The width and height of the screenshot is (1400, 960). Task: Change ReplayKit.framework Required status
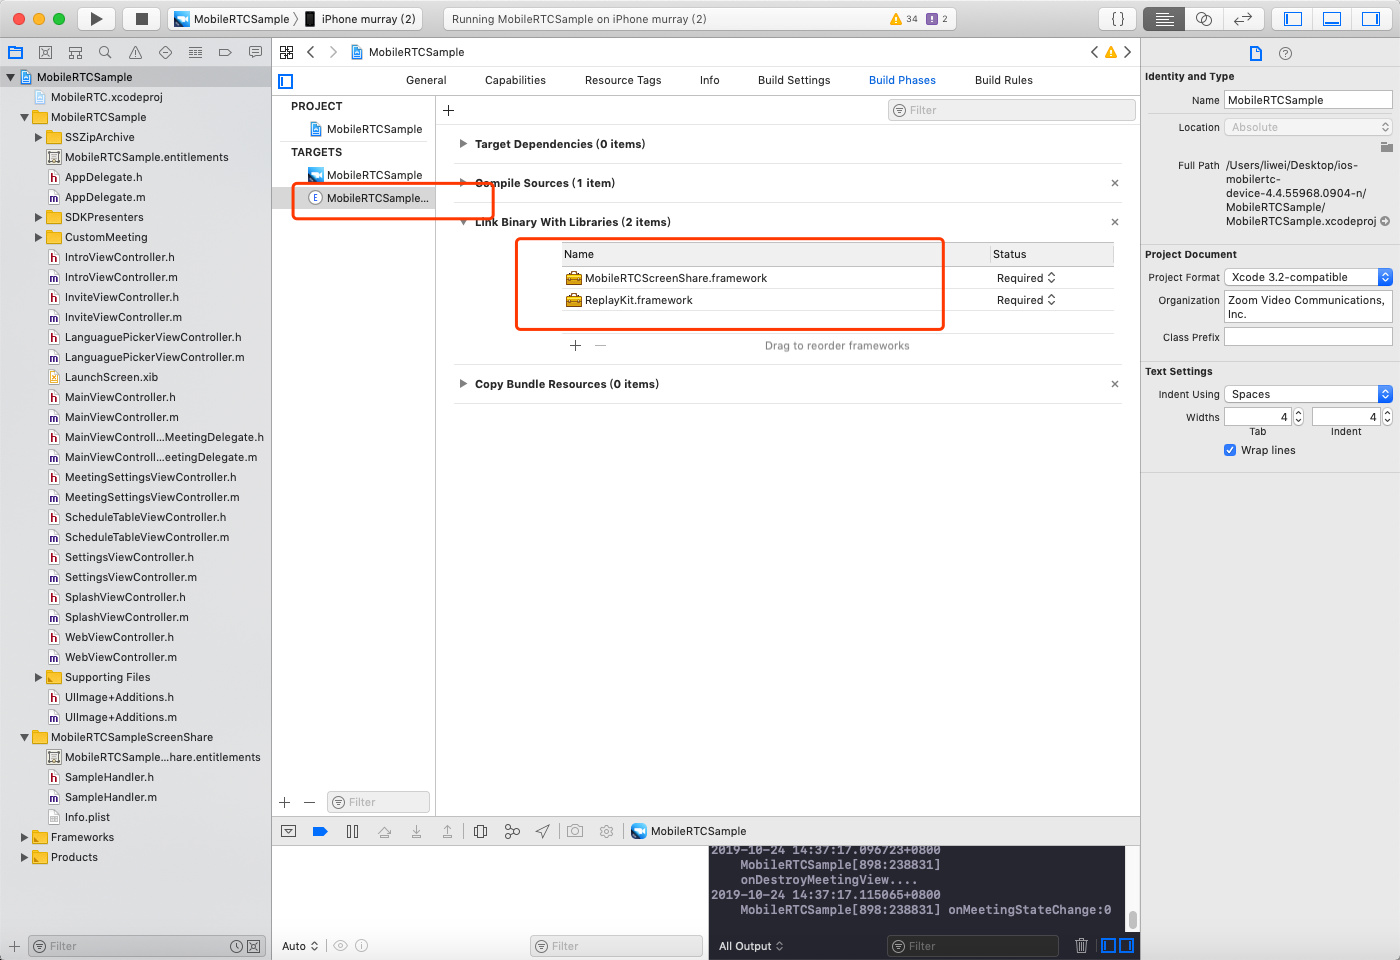(x=1026, y=300)
